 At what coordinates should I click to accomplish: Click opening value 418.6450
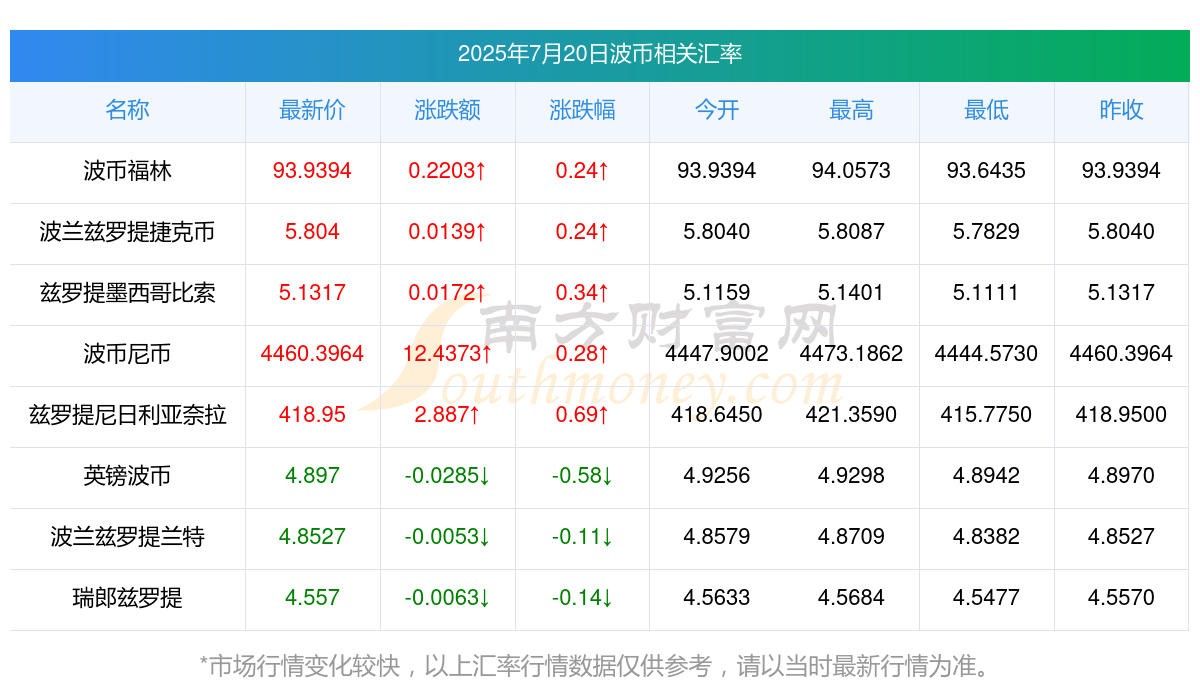[x=717, y=415]
